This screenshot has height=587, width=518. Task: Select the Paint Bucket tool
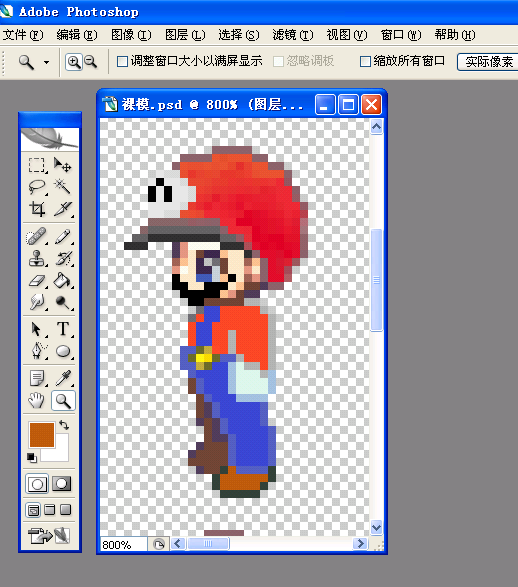tap(63, 280)
